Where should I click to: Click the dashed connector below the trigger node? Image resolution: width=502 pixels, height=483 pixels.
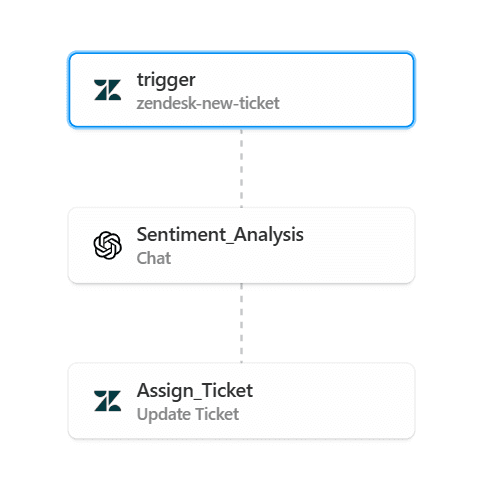point(241,168)
